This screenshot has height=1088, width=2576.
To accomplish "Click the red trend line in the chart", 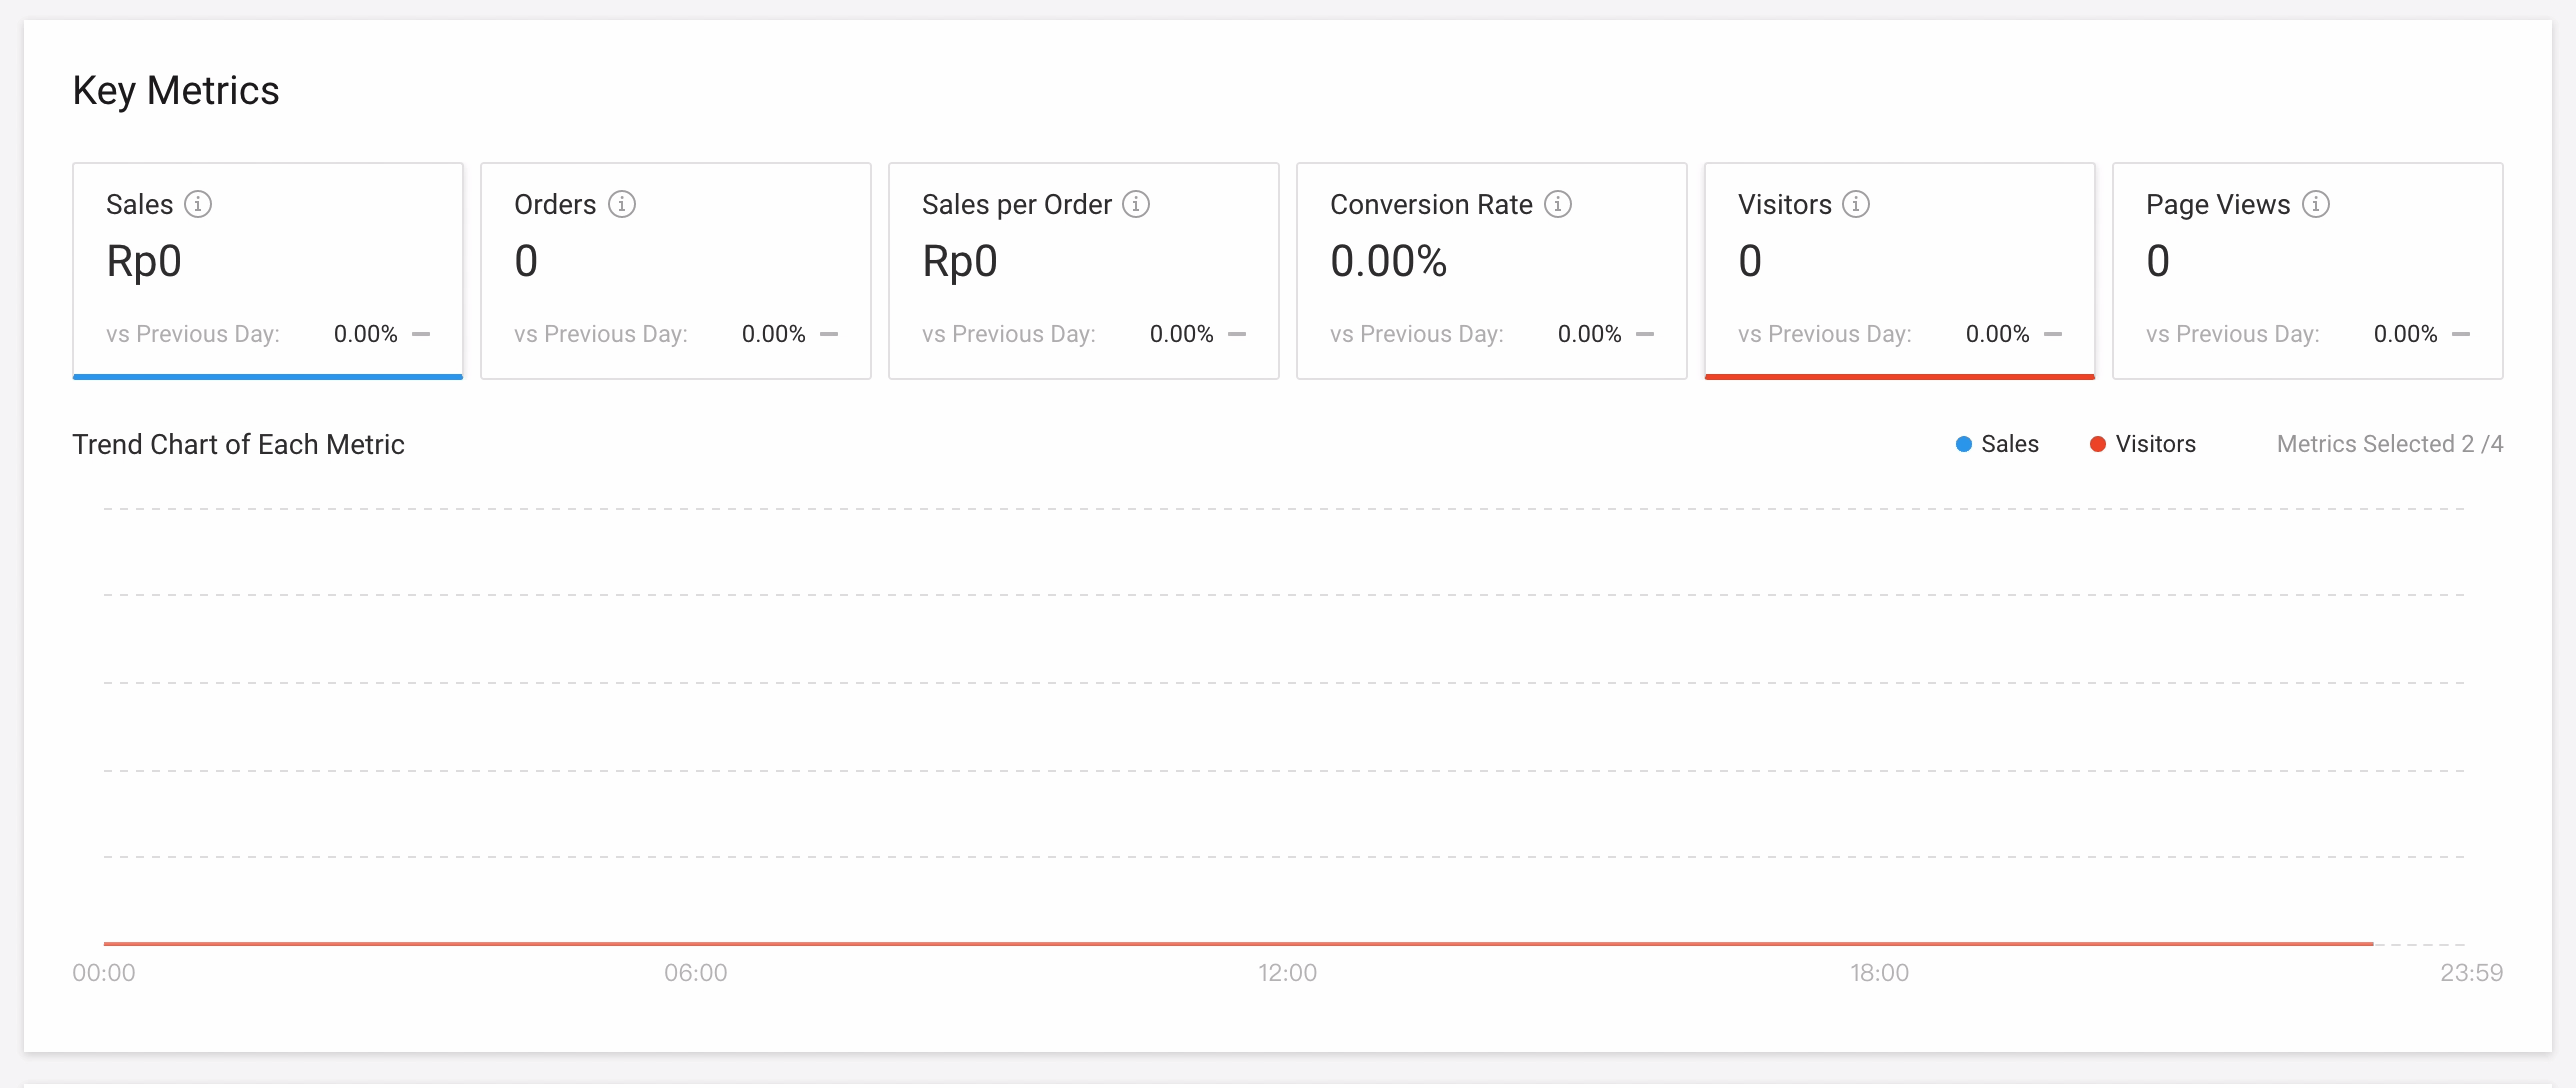I will point(1238,943).
